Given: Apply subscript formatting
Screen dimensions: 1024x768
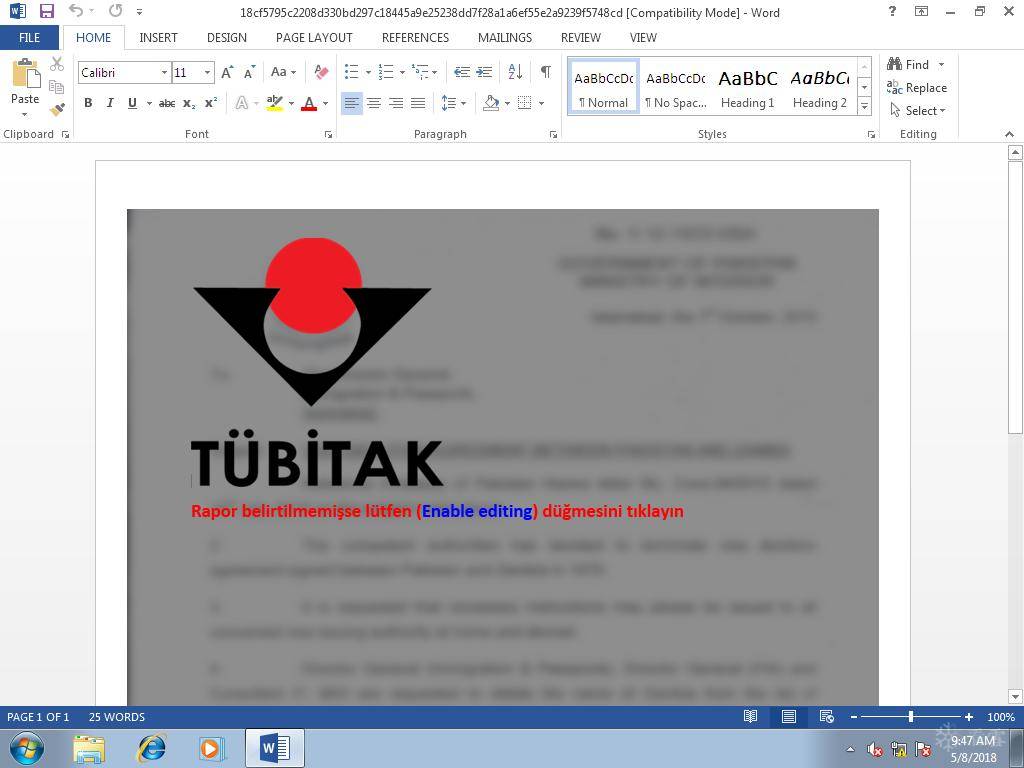Looking at the screenshot, I should click(x=189, y=103).
